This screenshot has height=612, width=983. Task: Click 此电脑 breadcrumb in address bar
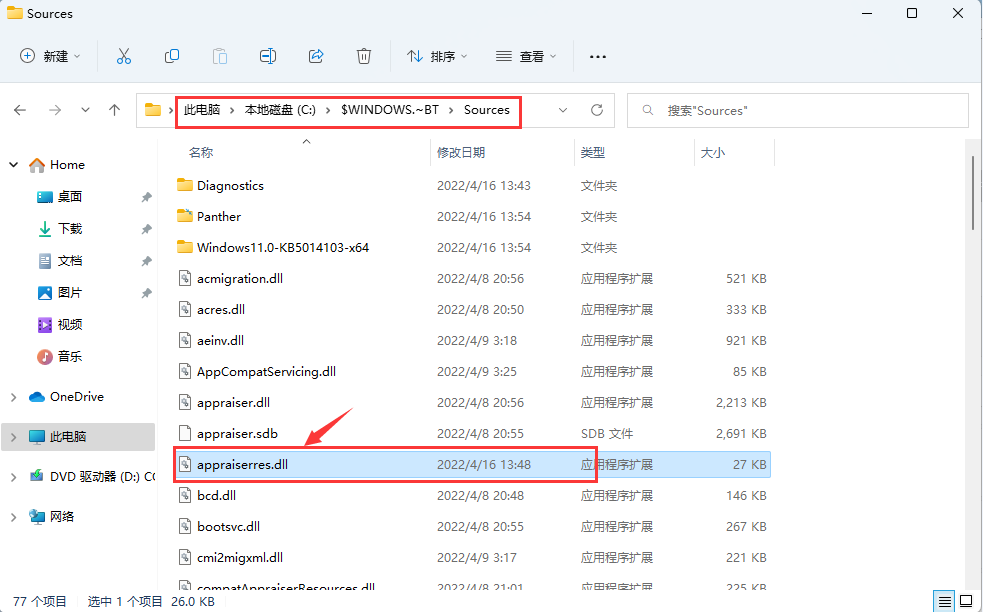pyautogui.click(x=202, y=110)
